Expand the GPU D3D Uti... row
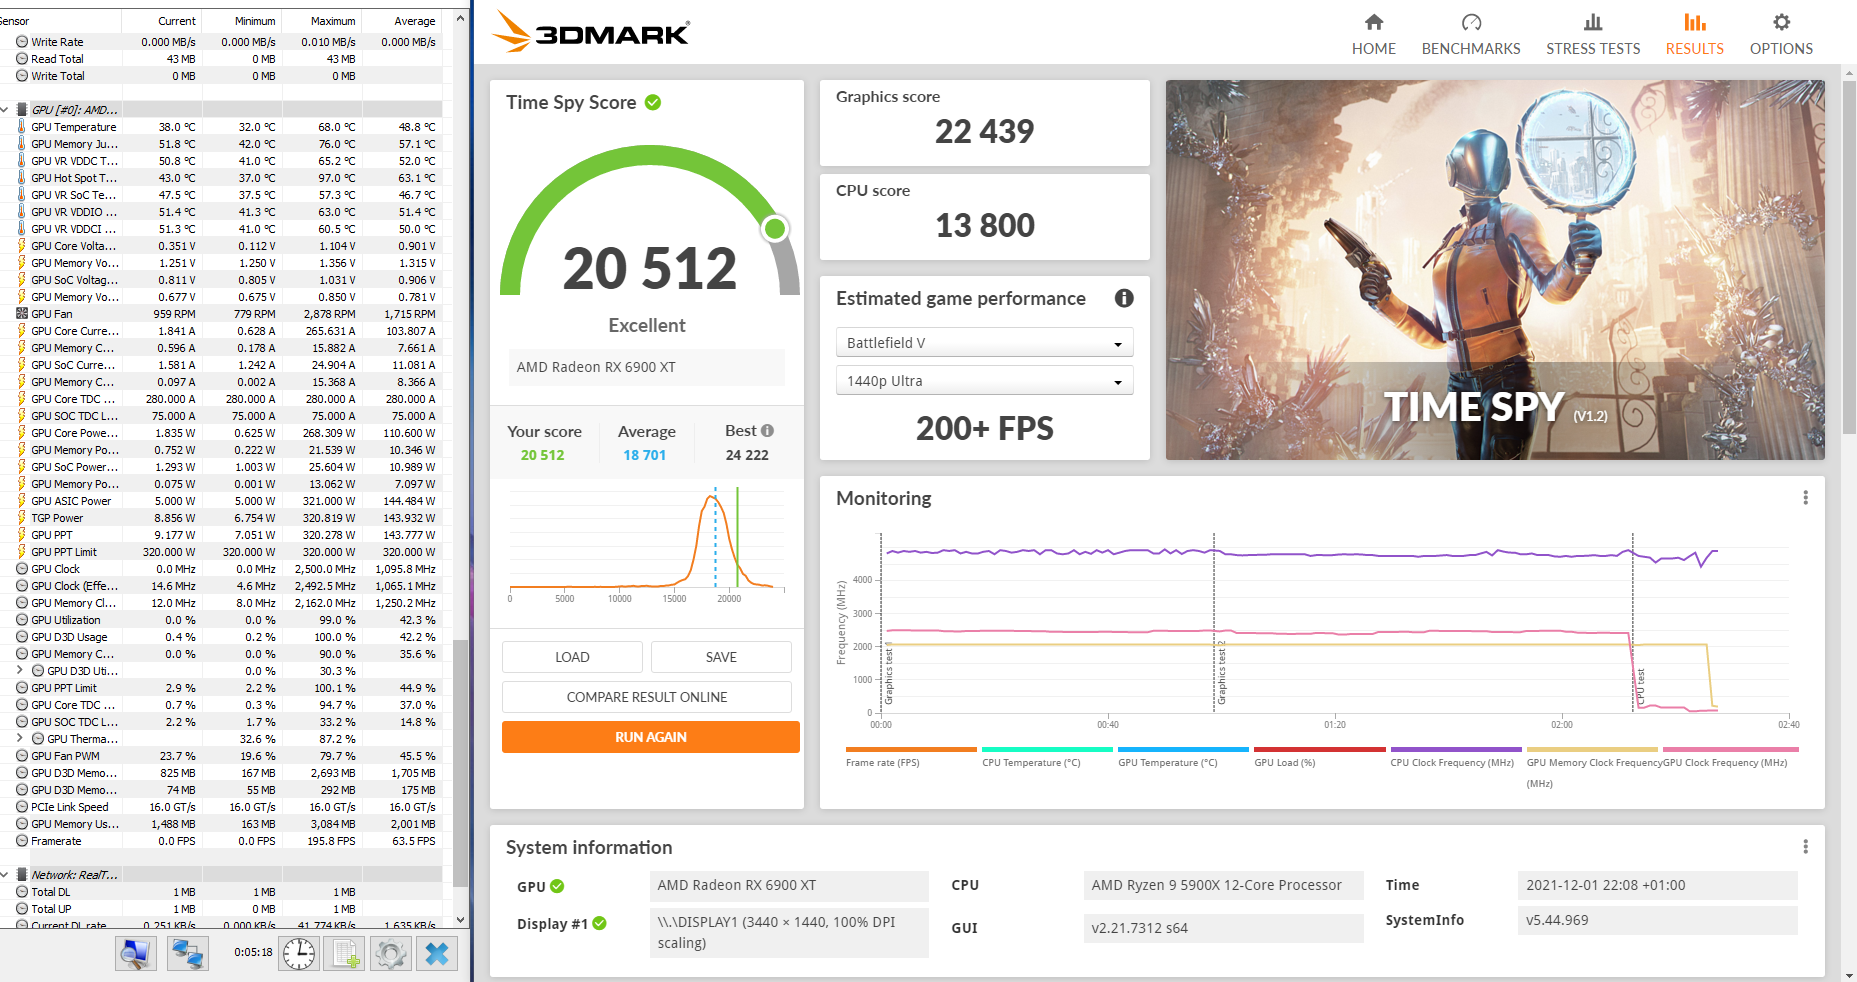This screenshot has height=982, width=1857. tap(20, 671)
